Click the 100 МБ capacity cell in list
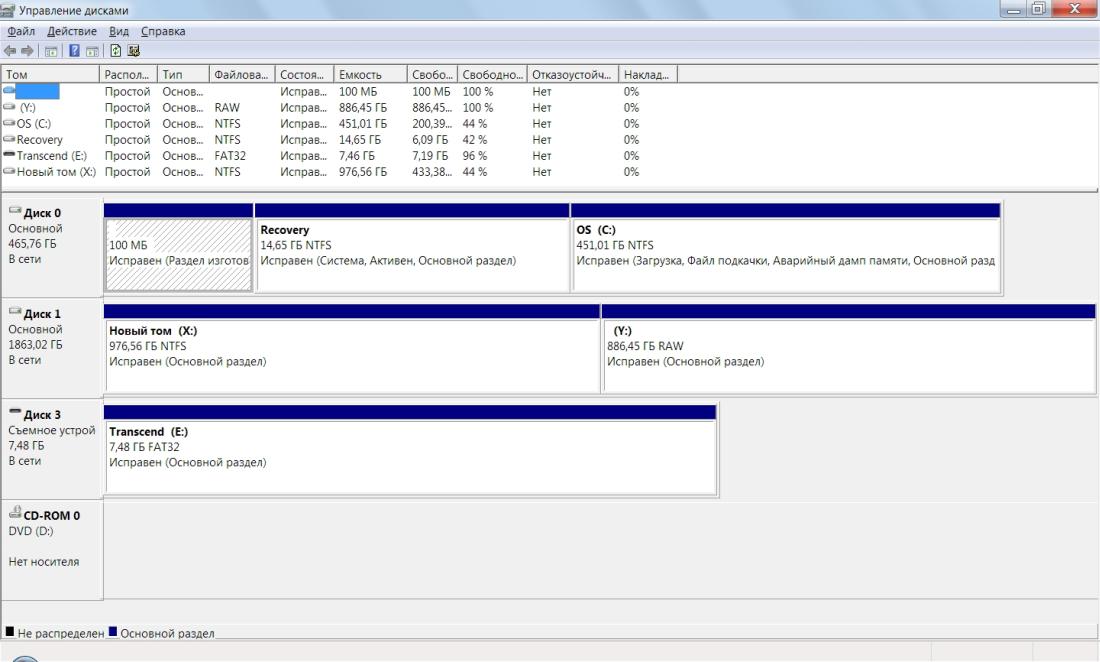The width and height of the screenshot is (1100, 662). click(358, 91)
